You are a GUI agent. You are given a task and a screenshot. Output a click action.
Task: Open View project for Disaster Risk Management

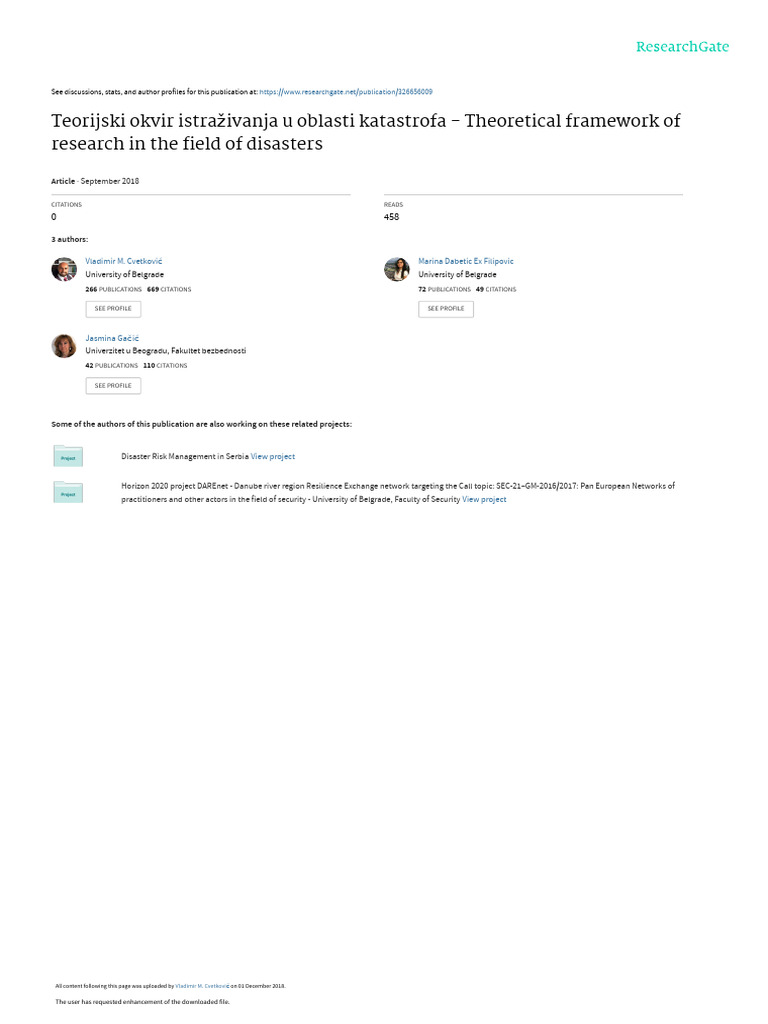click(273, 456)
